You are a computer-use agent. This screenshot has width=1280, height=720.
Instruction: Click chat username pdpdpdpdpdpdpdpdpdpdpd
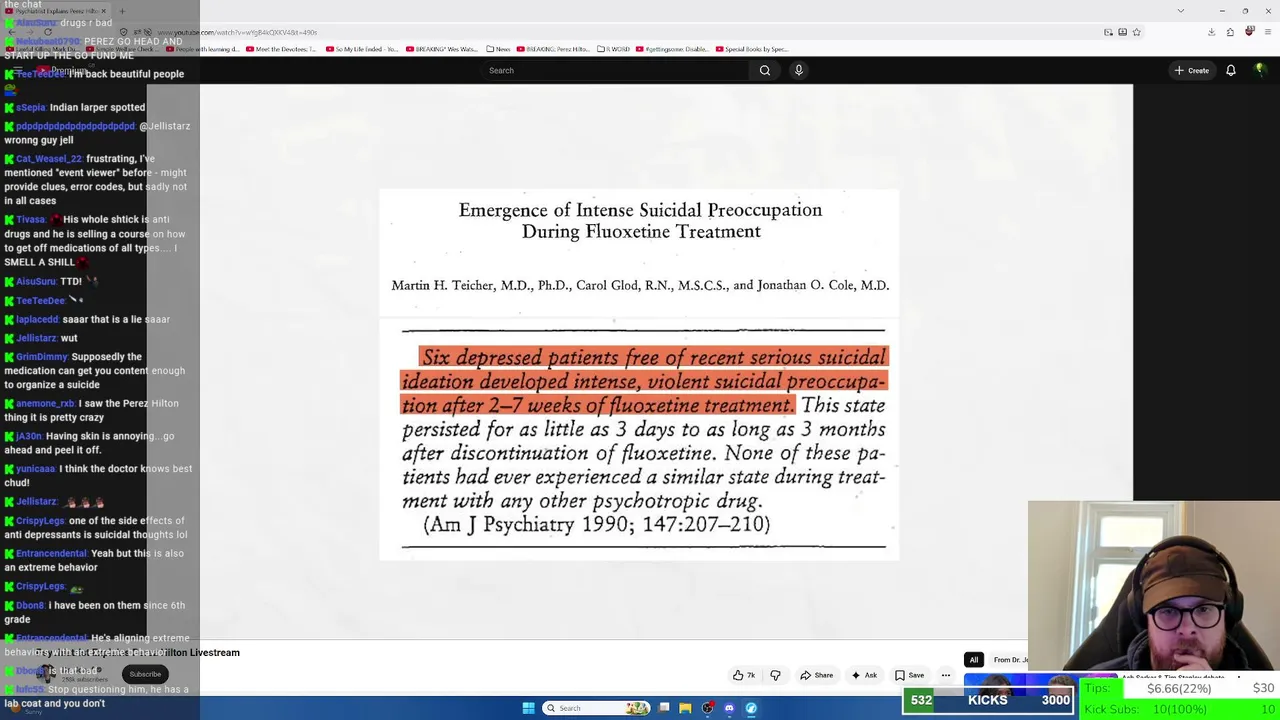pyautogui.click(x=75, y=127)
